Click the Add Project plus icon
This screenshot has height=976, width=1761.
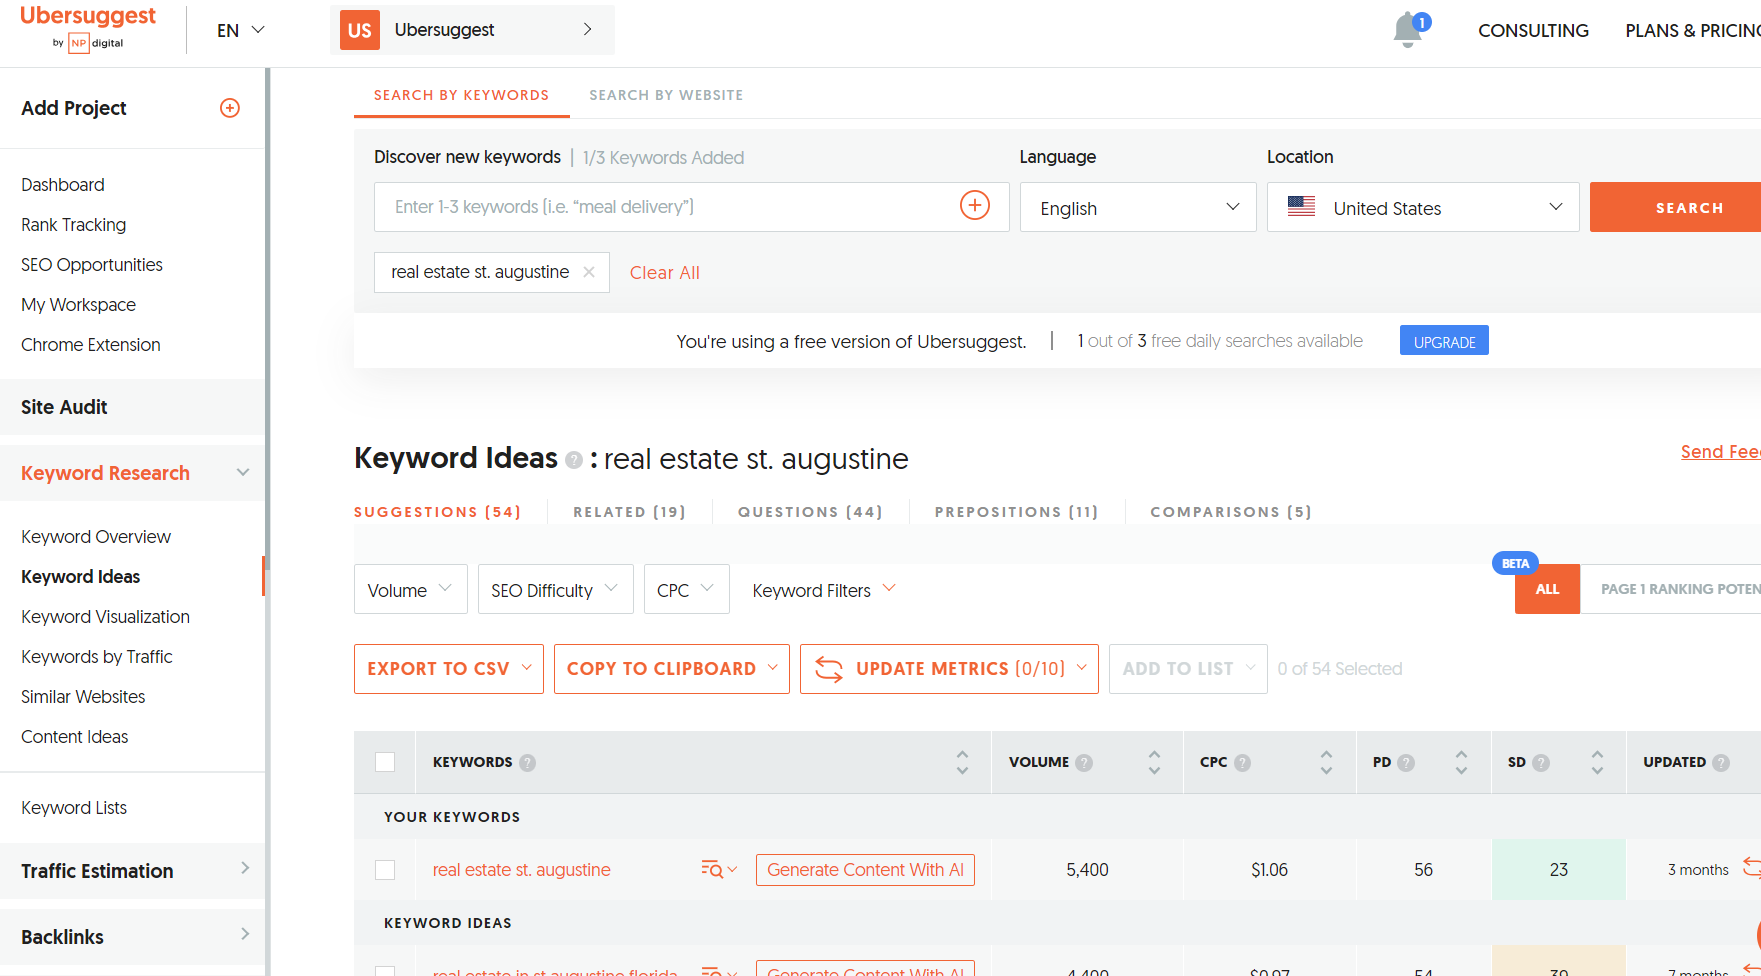(x=230, y=108)
